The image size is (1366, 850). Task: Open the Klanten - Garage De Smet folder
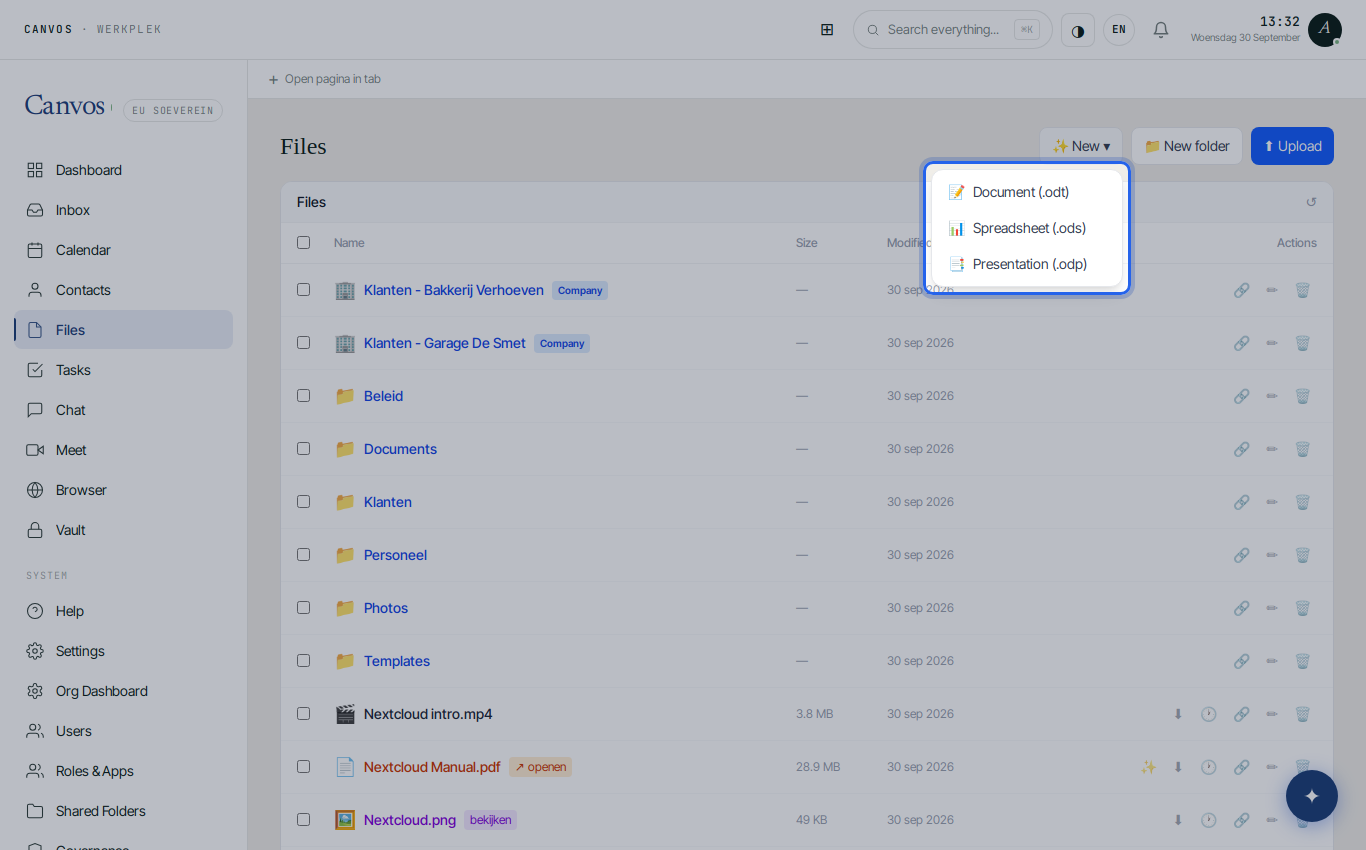[x=445, y=343]
